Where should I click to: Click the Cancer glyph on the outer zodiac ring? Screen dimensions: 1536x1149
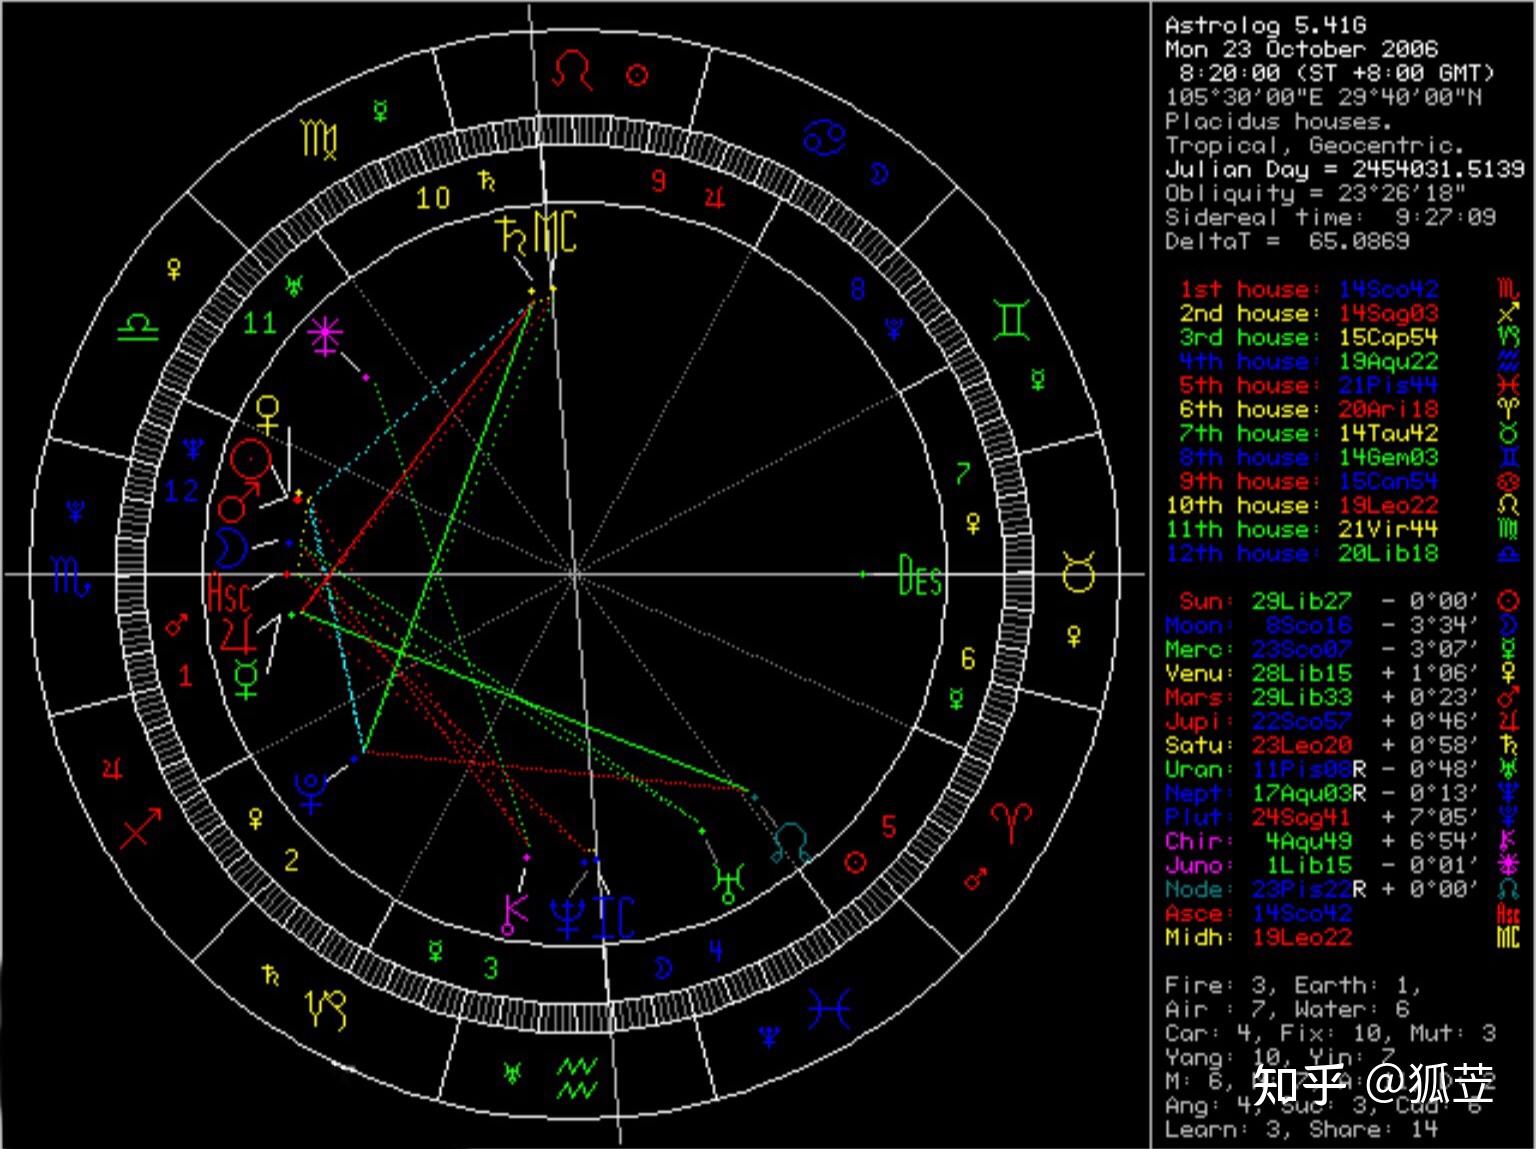(x=826, y=137)
